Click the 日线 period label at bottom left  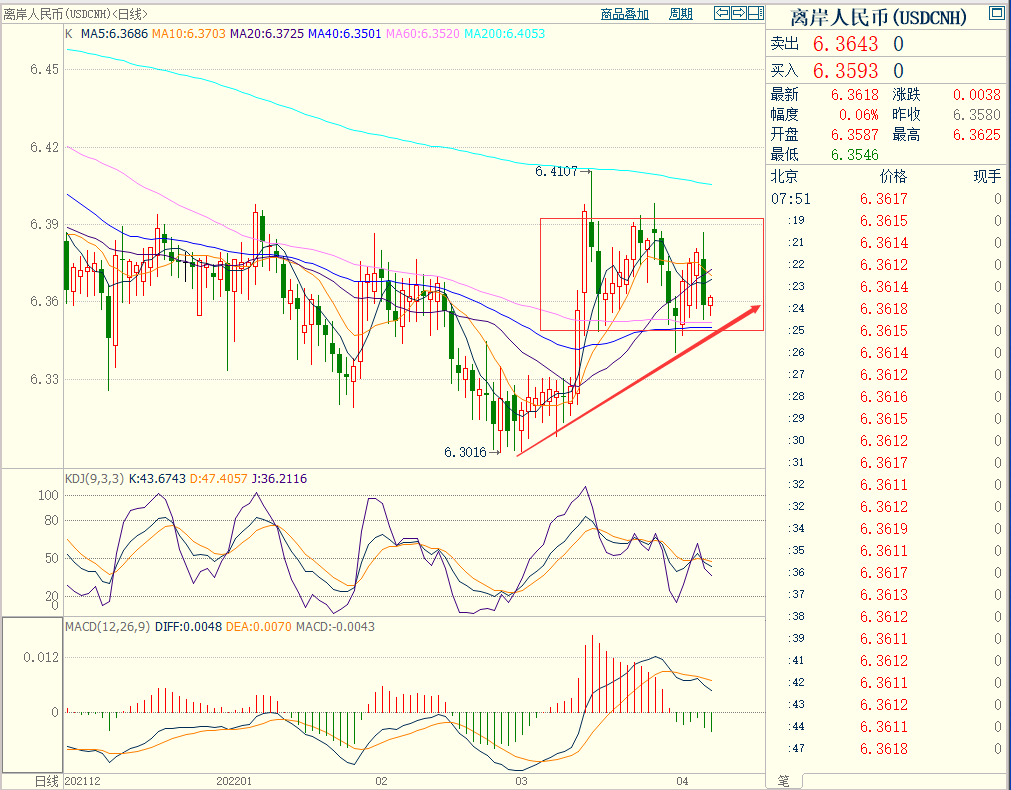coord(47,780)
